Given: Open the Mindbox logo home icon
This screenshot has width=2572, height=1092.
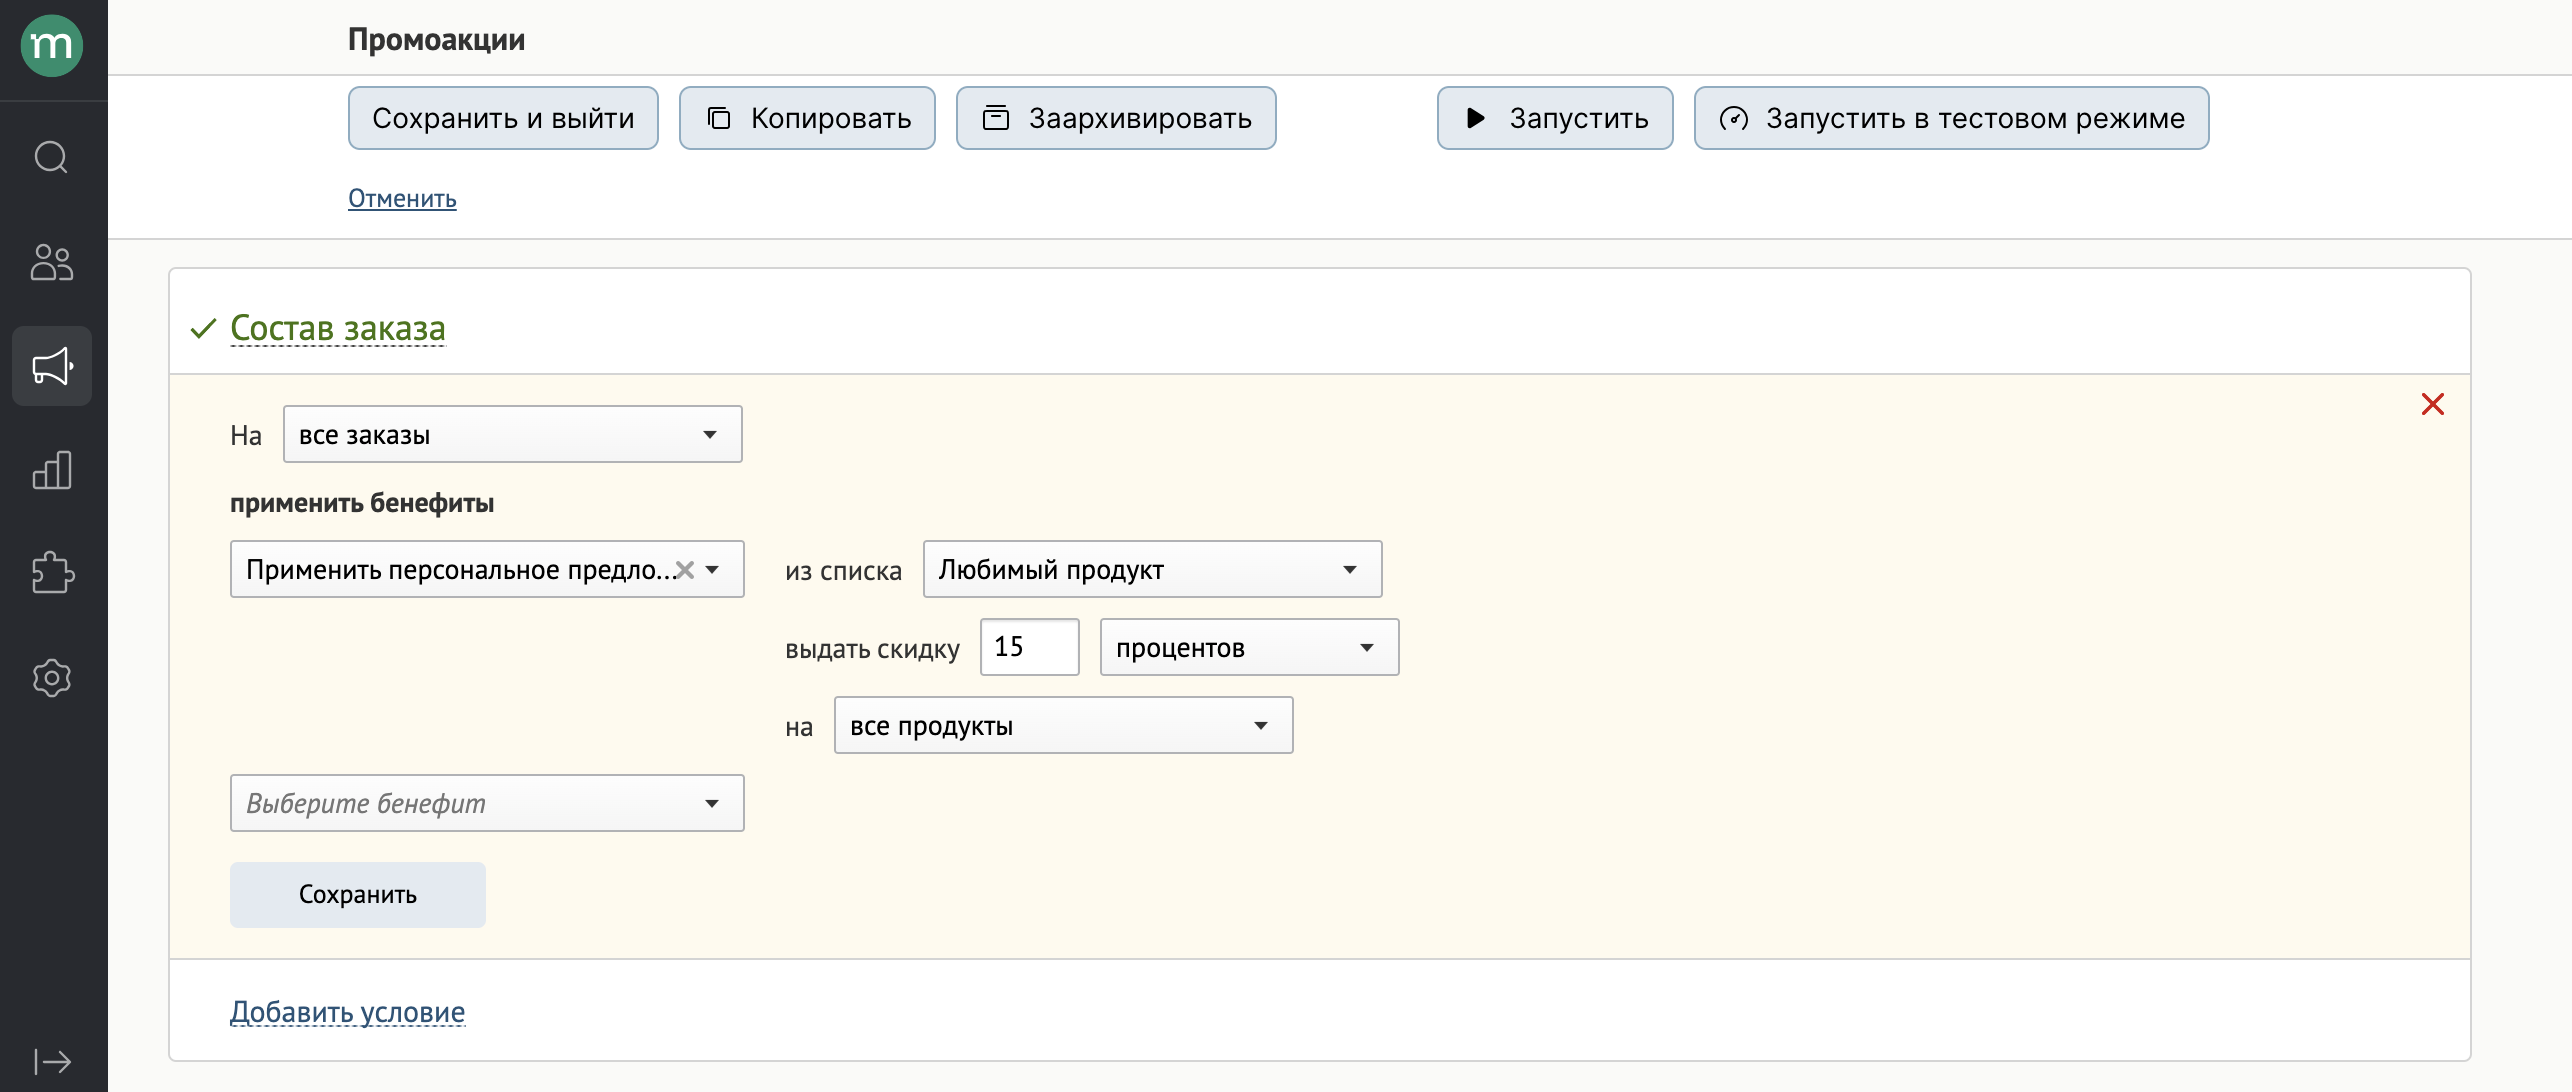Looking at the screenshot, I should pyautogui.click(x=52, y=45).
